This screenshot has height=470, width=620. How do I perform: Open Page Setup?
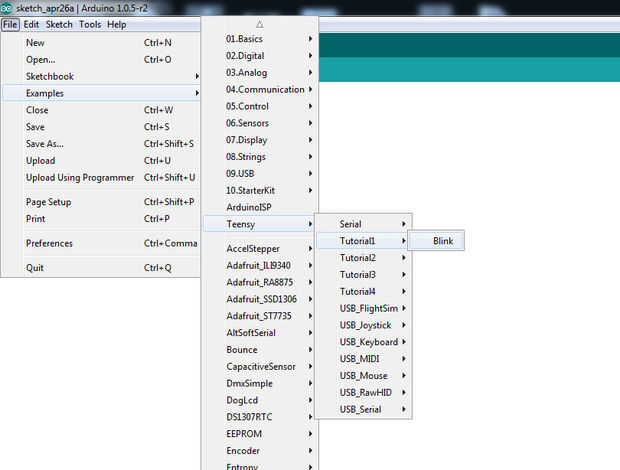(101, 202)
